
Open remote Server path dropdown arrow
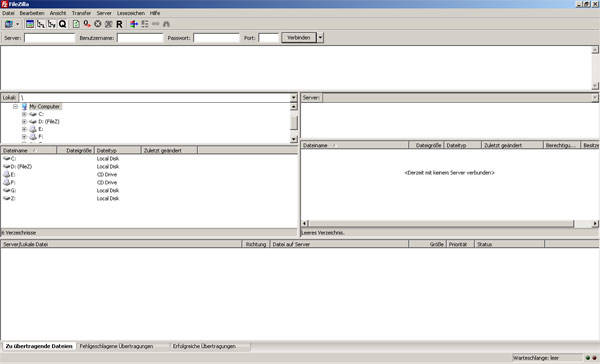[x=595, y=98]
